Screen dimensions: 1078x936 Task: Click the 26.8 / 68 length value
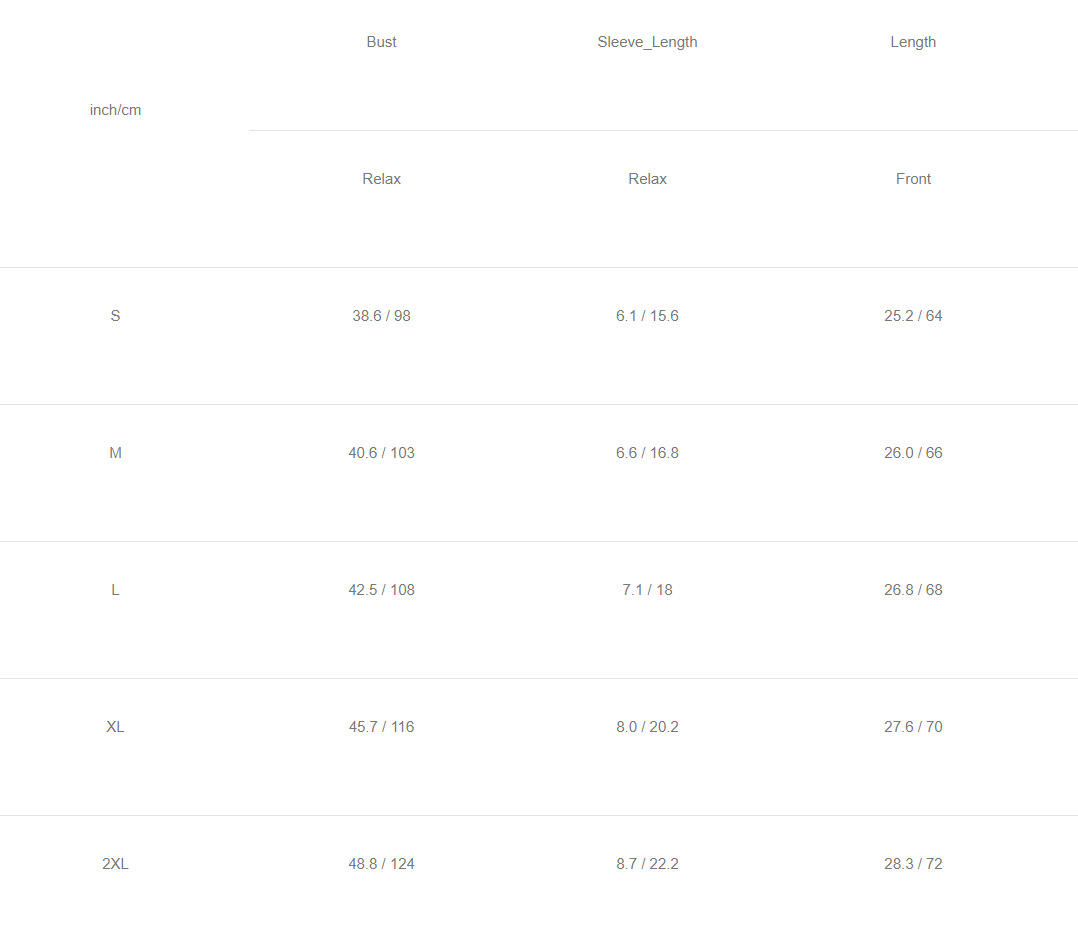click(x=913, y=590)
